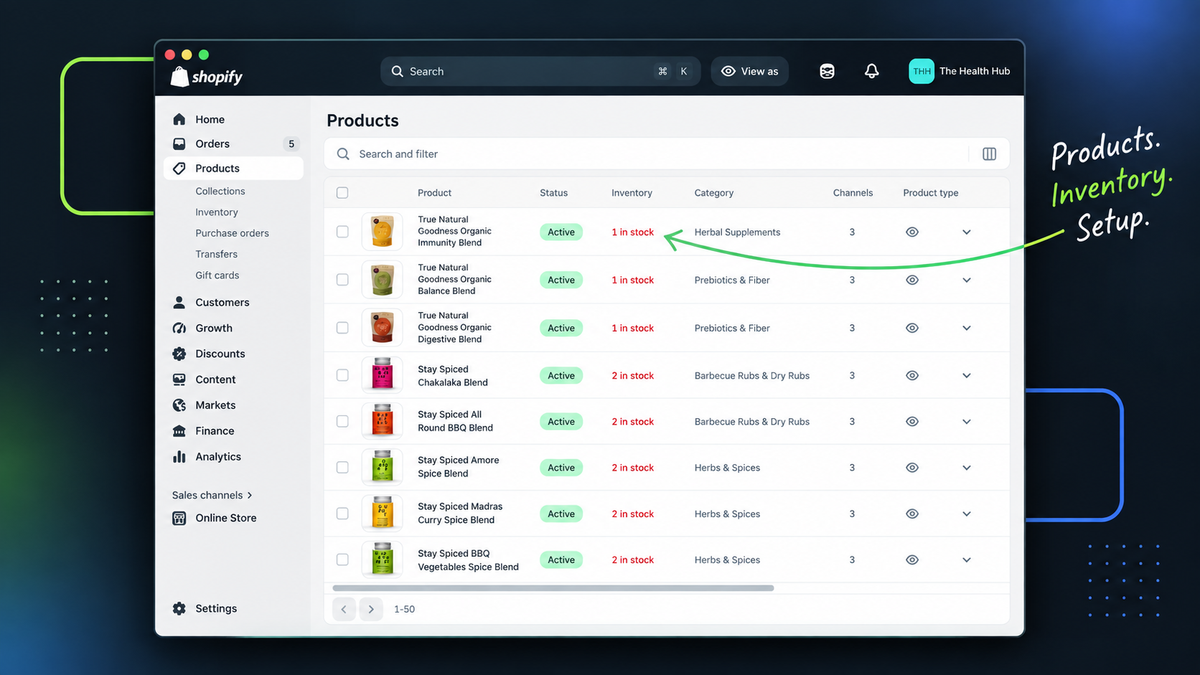Open the Sidekick assistant icon in header
The height and width of the screenshot is (675, 1200).
[x=827, y=71]
